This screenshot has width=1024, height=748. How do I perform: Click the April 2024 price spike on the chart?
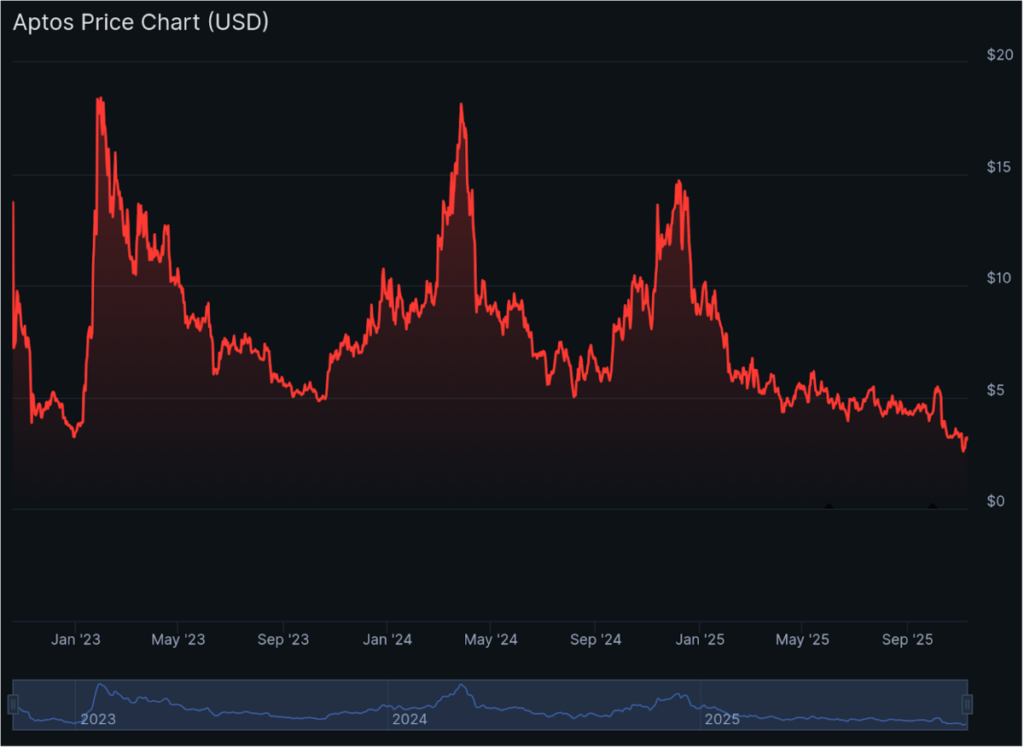coord(461,103)
